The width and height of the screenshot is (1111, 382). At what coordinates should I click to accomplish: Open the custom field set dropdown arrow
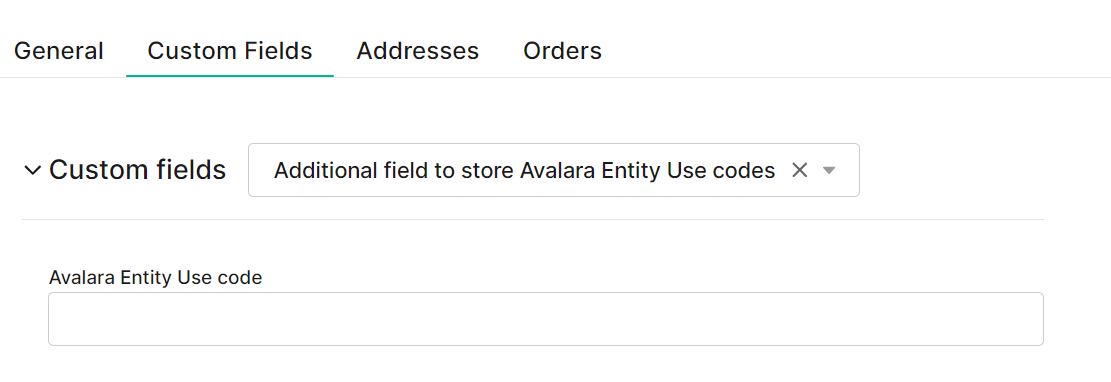click(x=829, y=170)
